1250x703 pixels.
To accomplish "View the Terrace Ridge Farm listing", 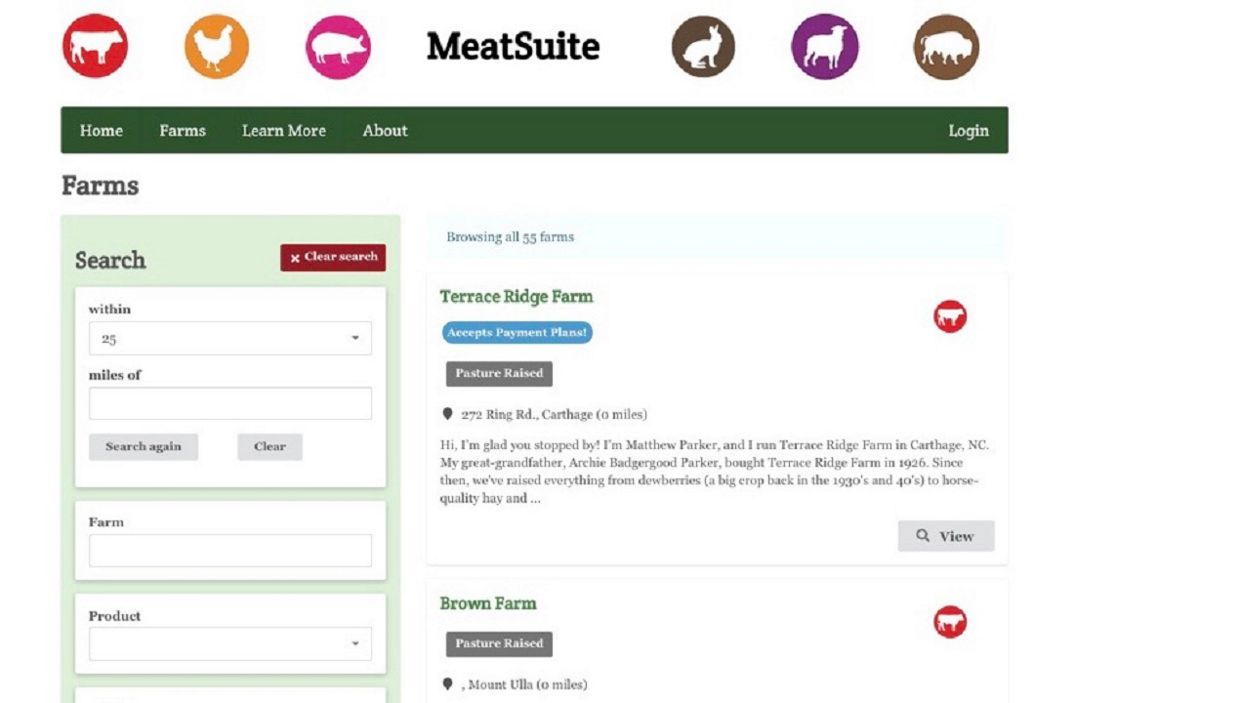I will click(x=946, y=536).
